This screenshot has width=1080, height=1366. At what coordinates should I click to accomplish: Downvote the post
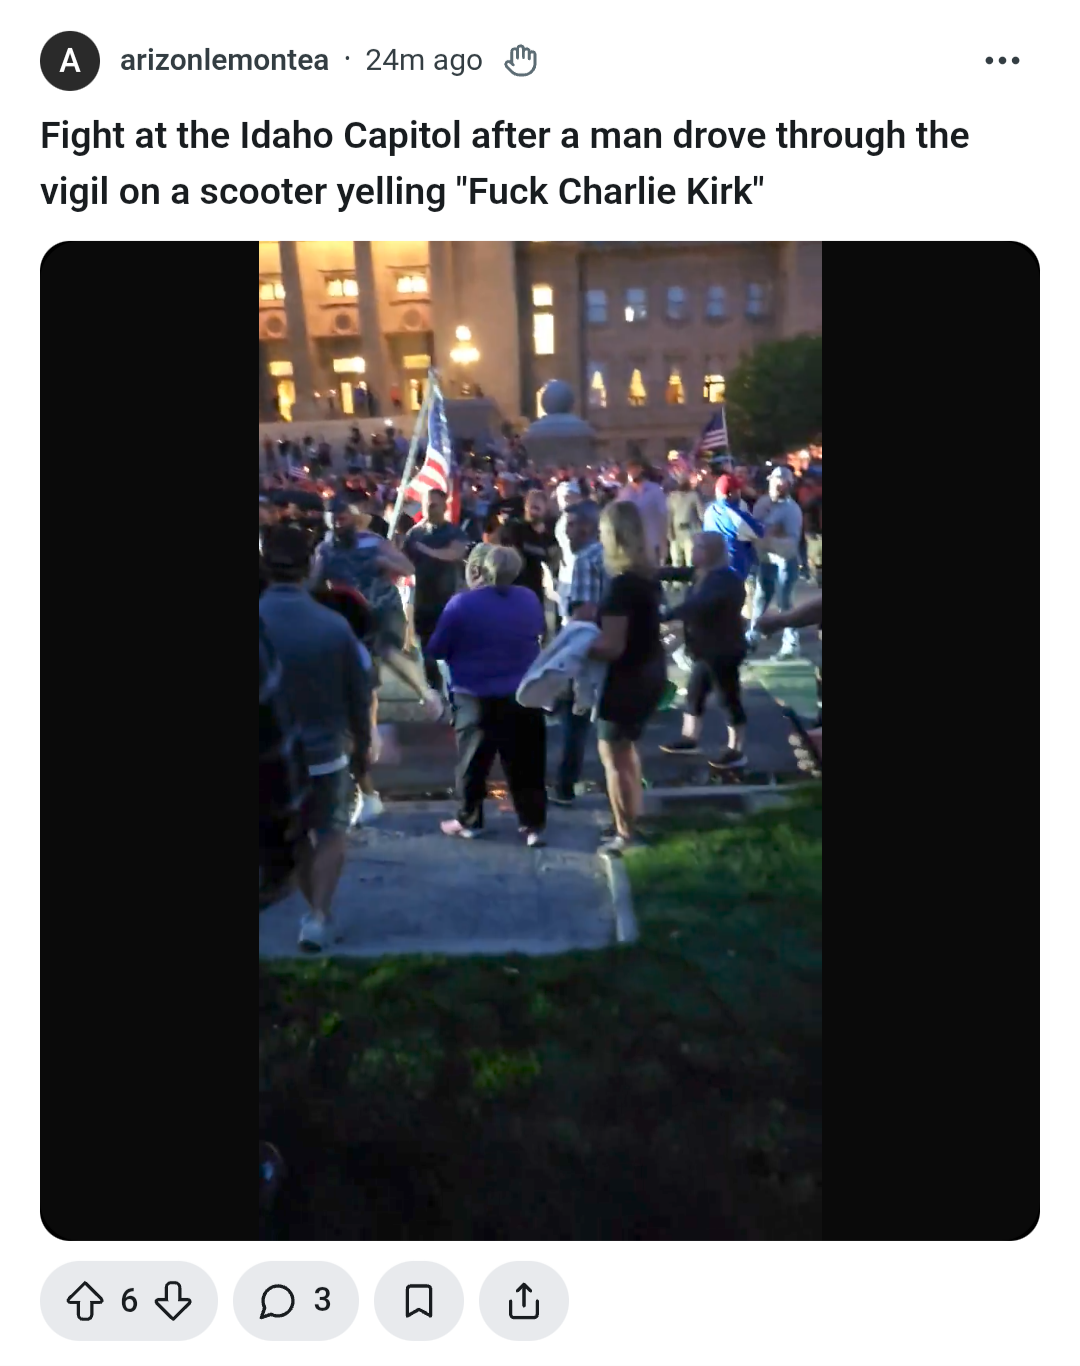coord(173,1301)
